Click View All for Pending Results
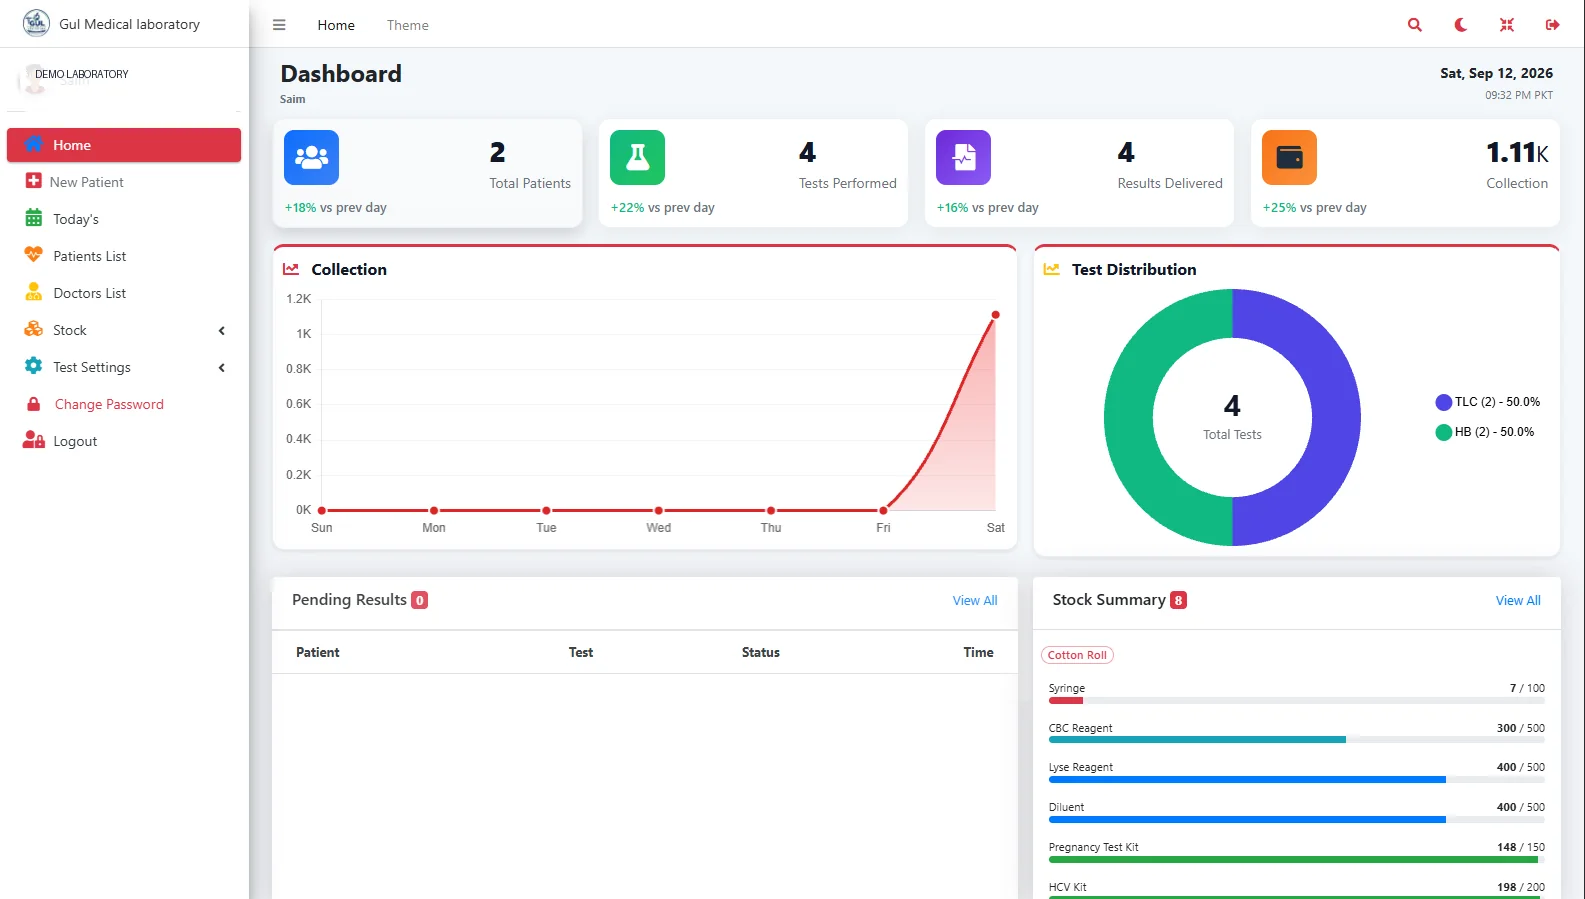Image resolution: width=1585 pixels, height=899 pixels. (x=974, y=600)
